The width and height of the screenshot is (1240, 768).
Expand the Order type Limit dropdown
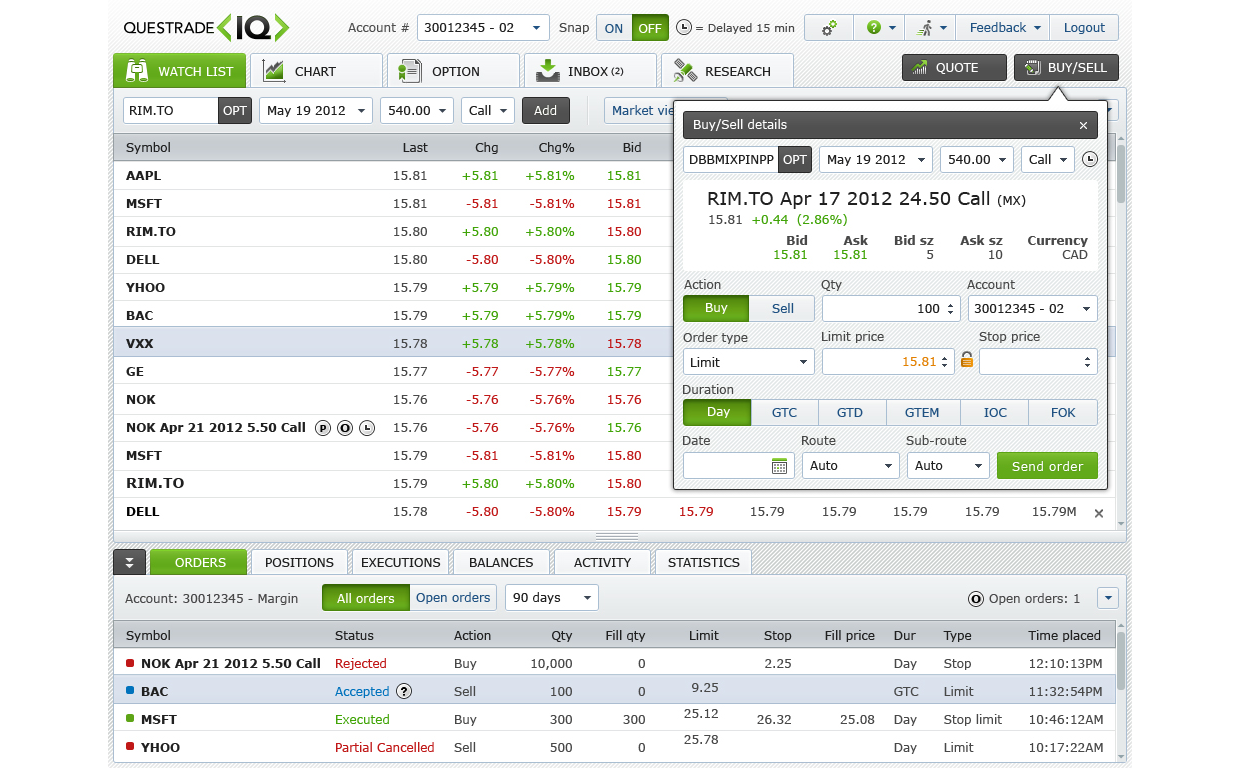tap(748, 362)
